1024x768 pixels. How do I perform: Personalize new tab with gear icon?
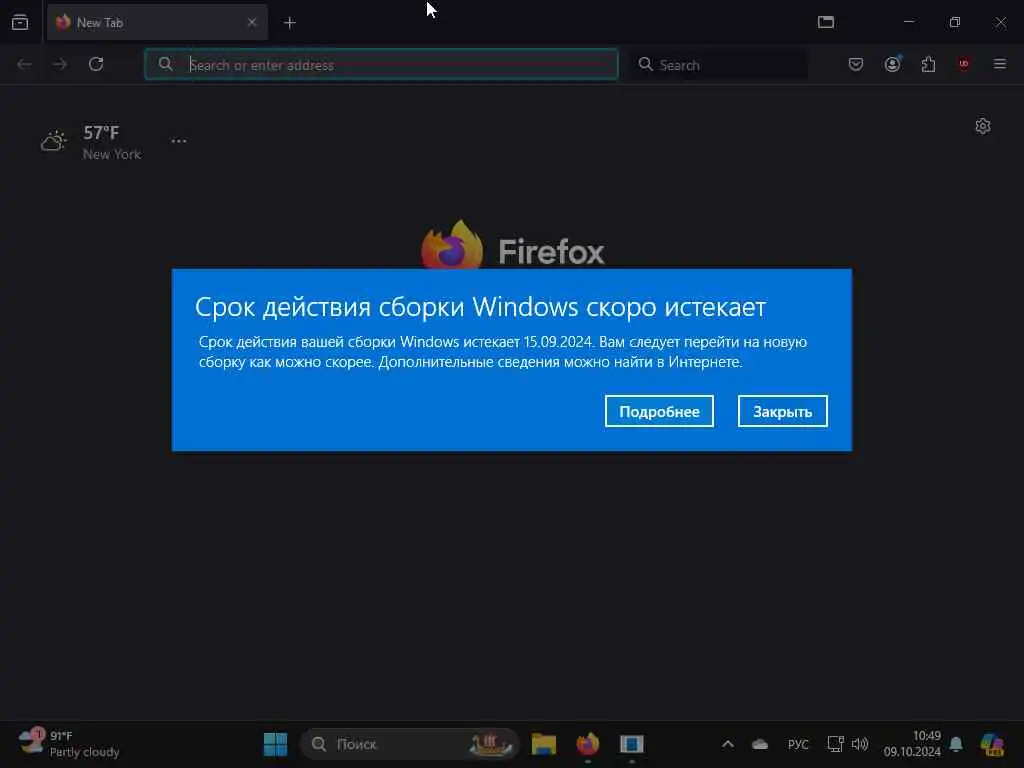click(983, 126)
